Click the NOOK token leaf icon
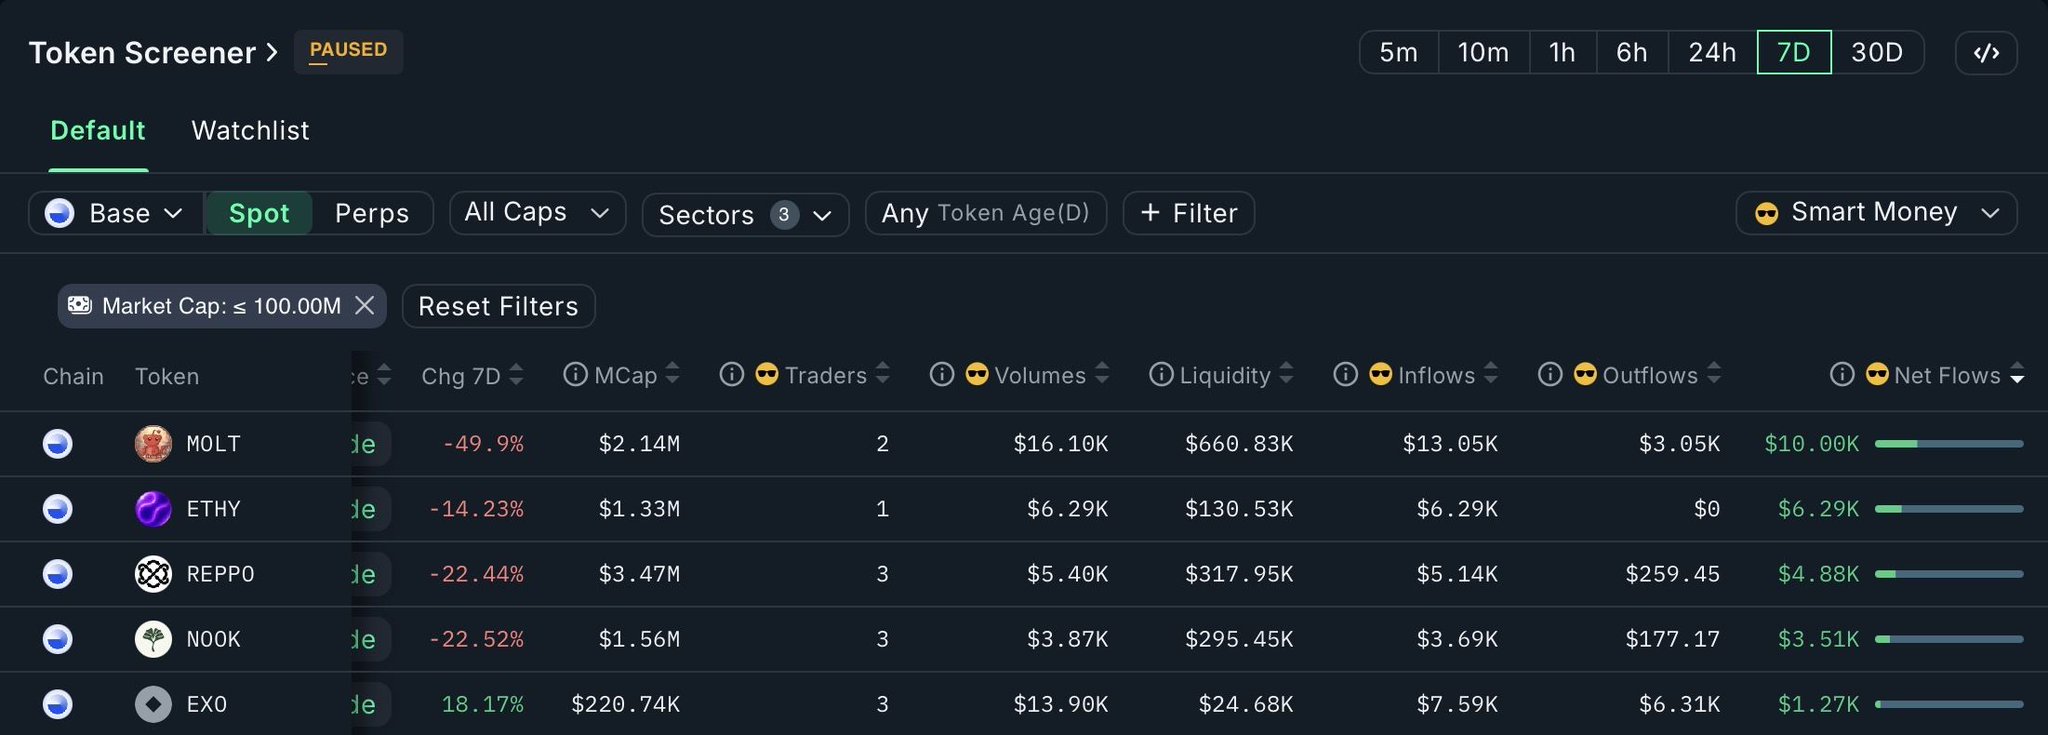 click(153, 639)
